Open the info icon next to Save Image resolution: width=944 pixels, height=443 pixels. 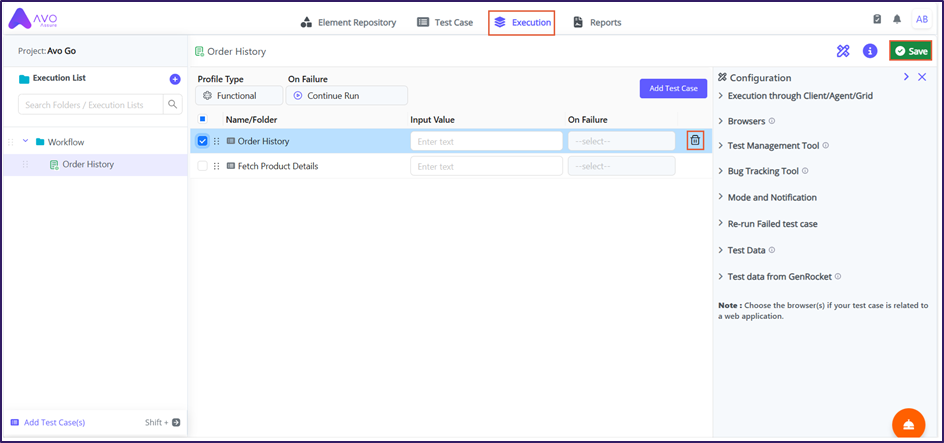[870, 51]
